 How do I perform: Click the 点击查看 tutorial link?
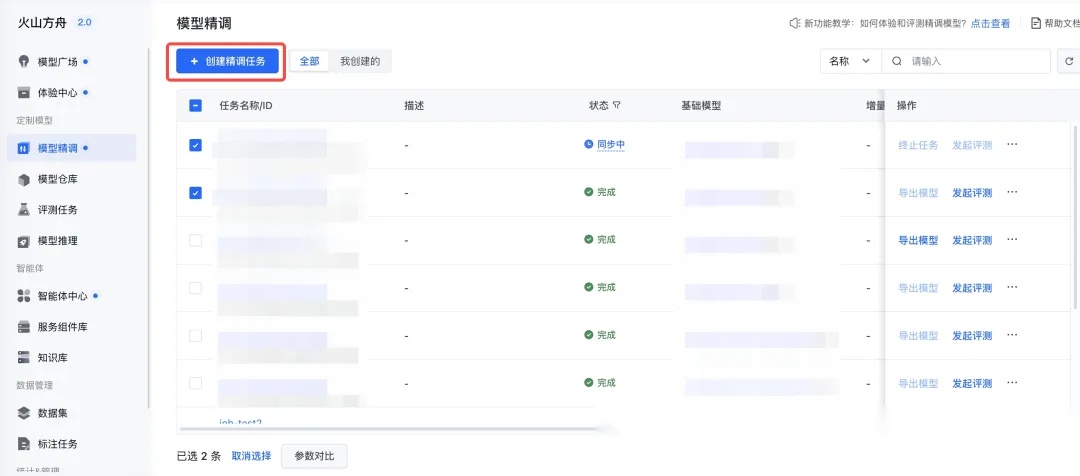(990, 23)
